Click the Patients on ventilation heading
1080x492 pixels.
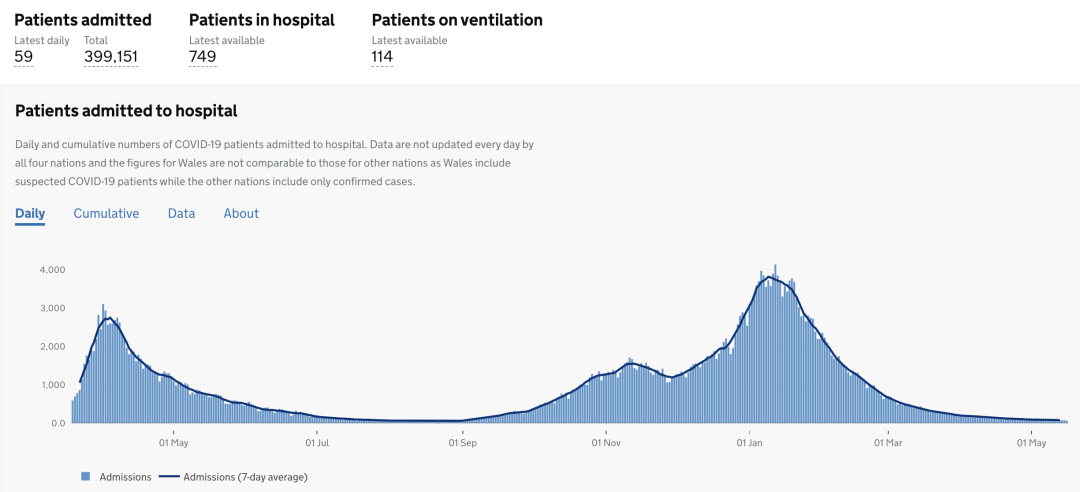point(457,20)
